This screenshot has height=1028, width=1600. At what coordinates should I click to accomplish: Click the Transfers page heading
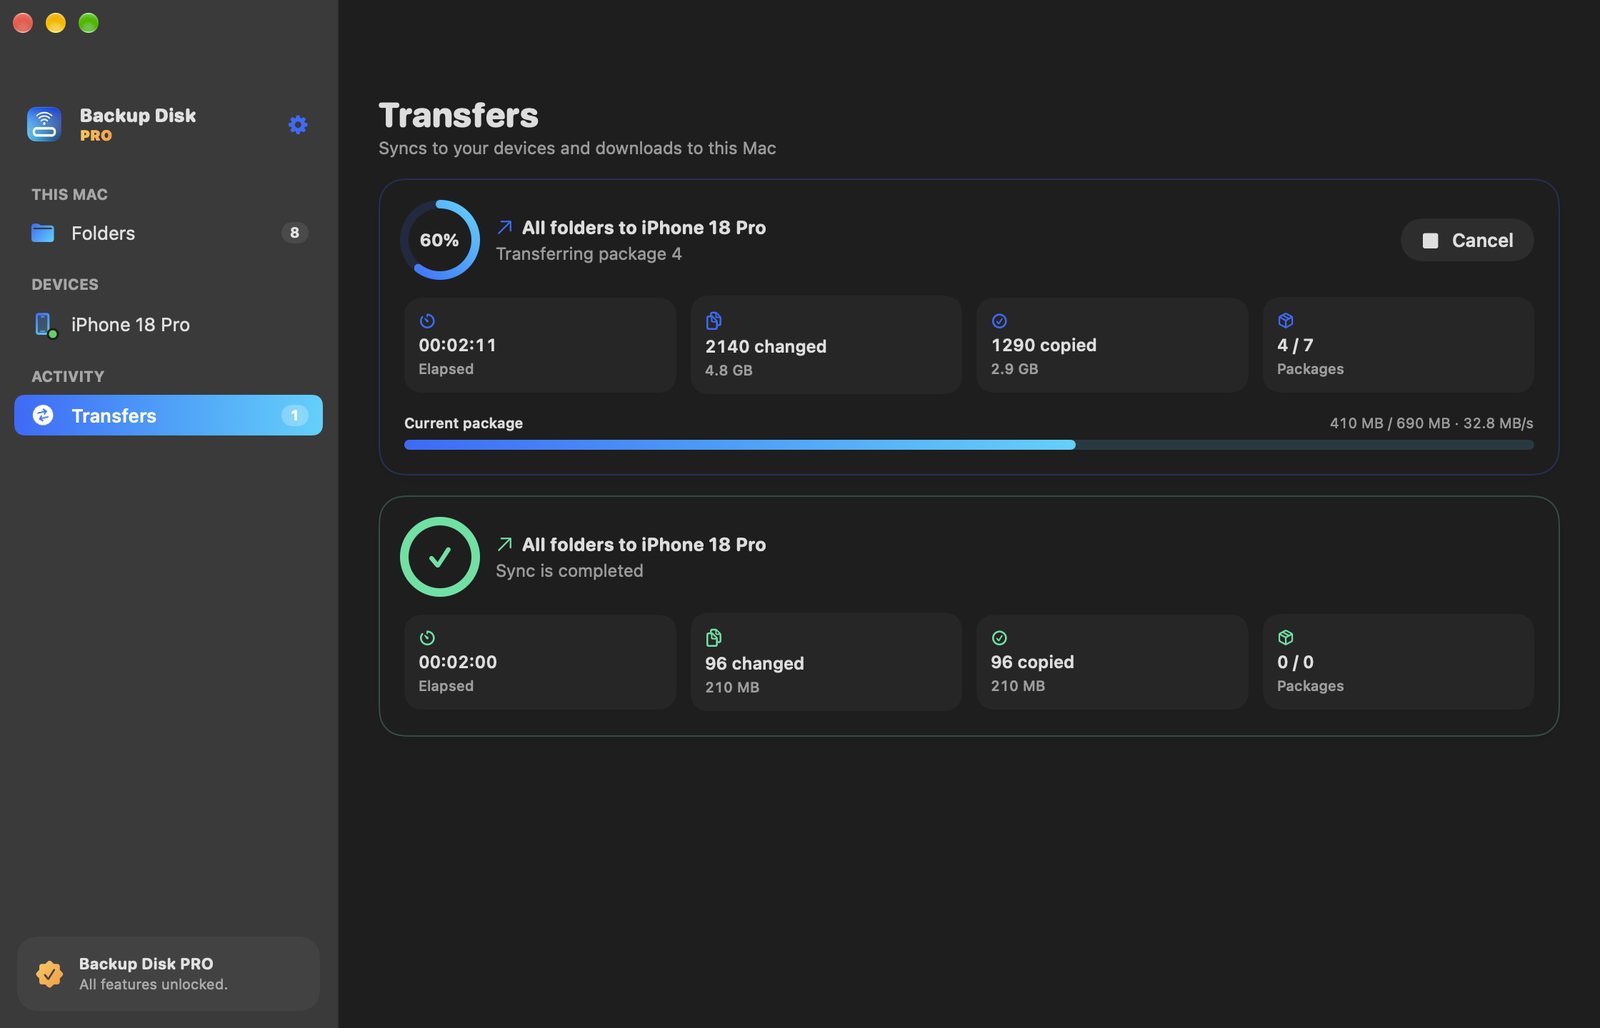point(458,116)
